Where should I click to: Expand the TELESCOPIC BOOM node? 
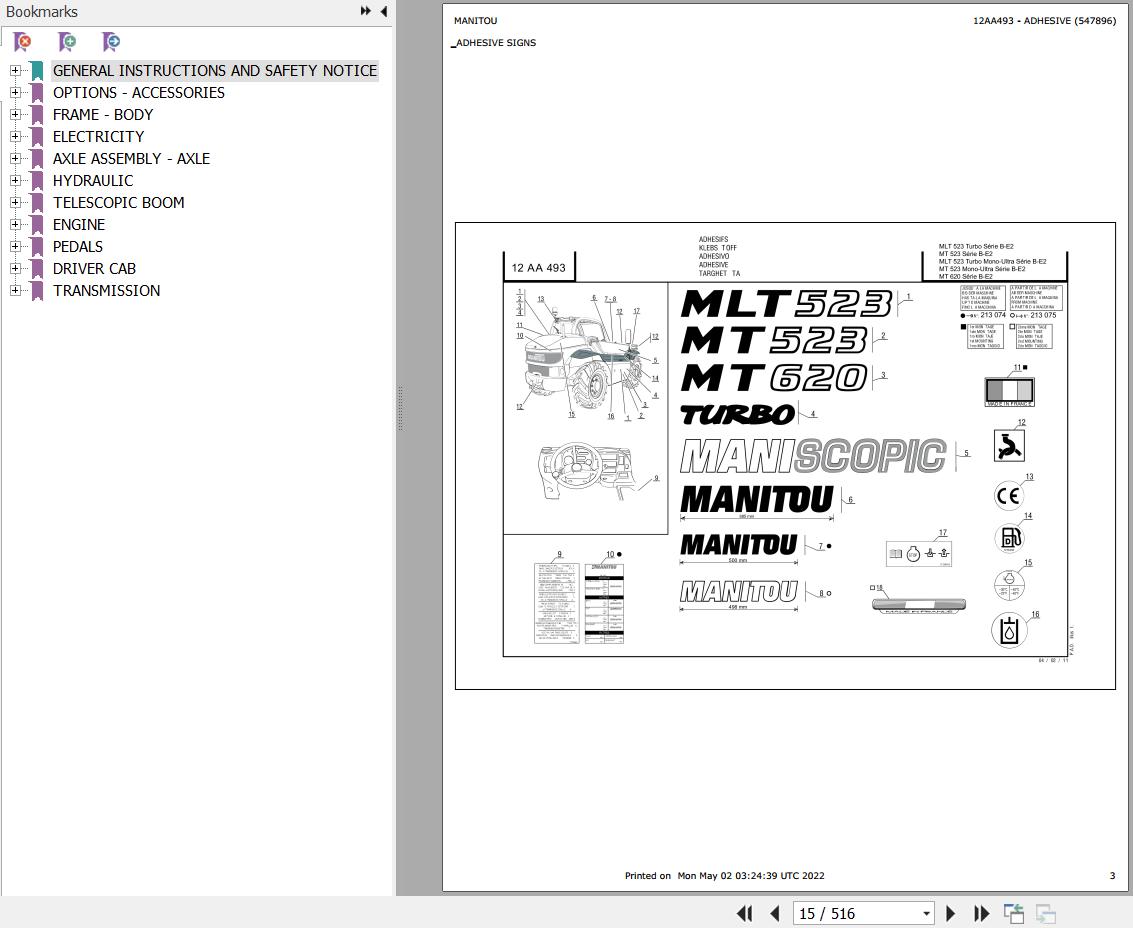(x=15, y=202)
